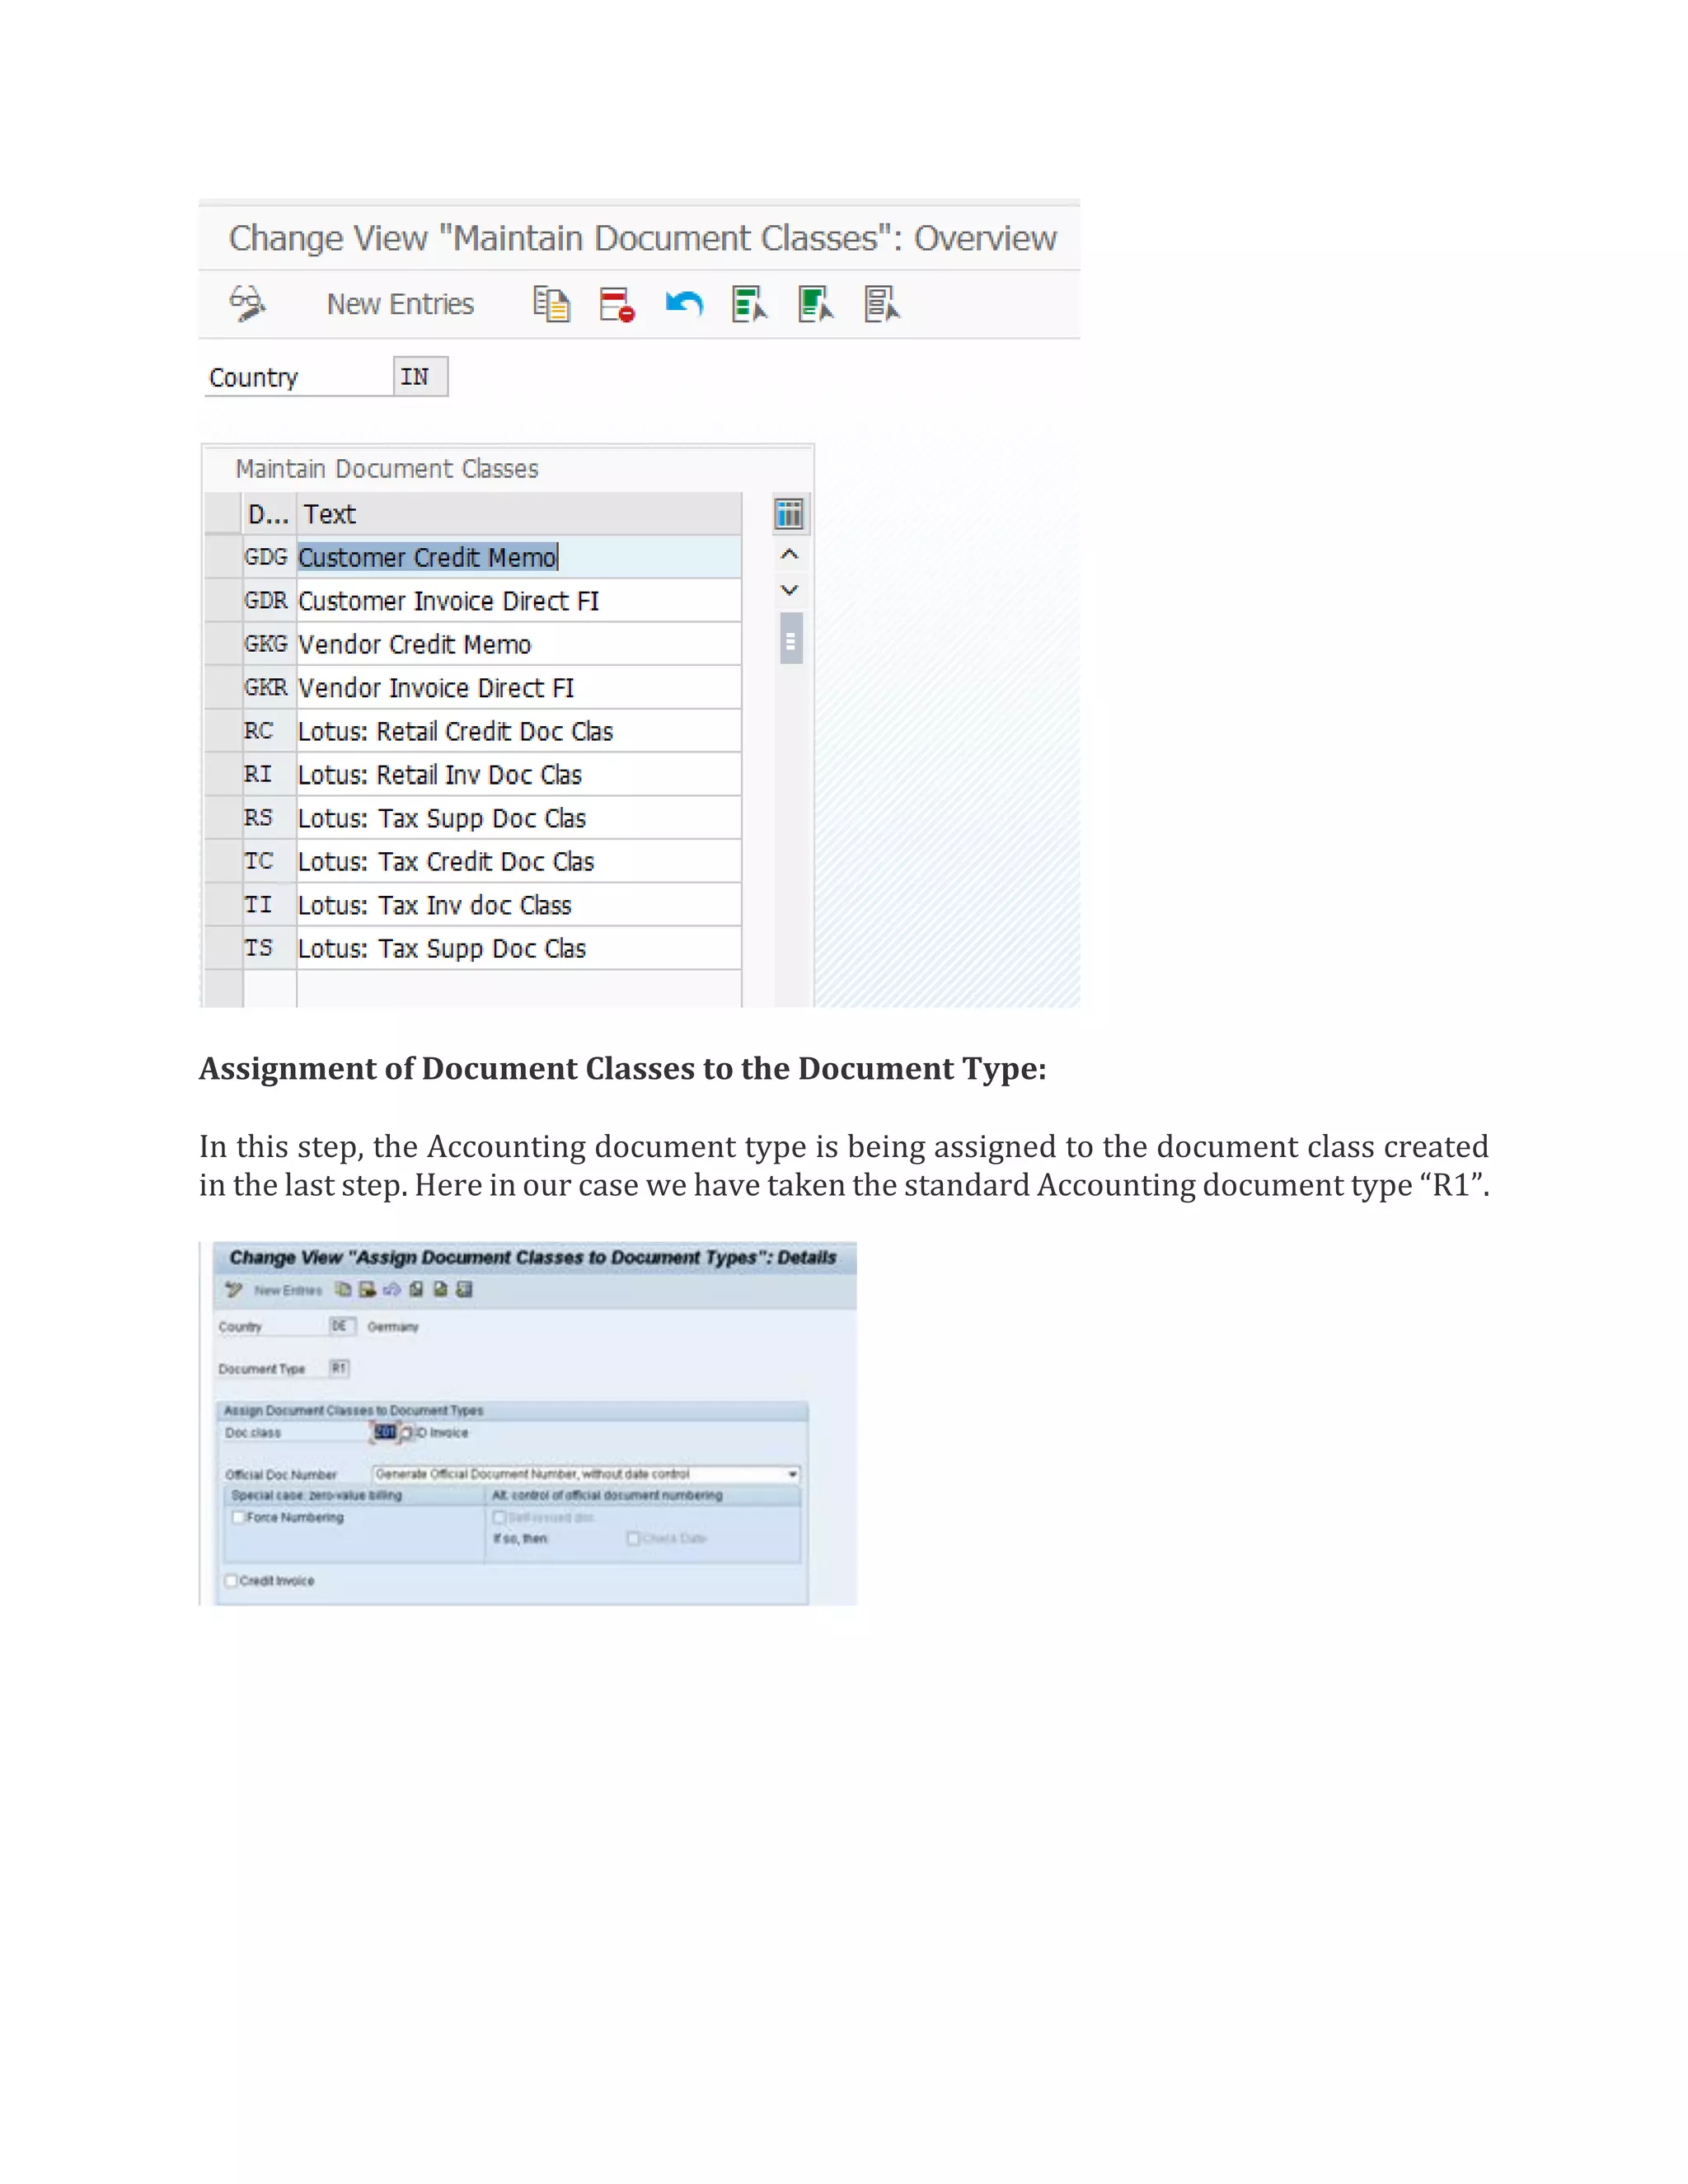The image size is (1688, 2184).
Task: Click the Copy As icon in Overview toolbar
Action: (551, 304)
